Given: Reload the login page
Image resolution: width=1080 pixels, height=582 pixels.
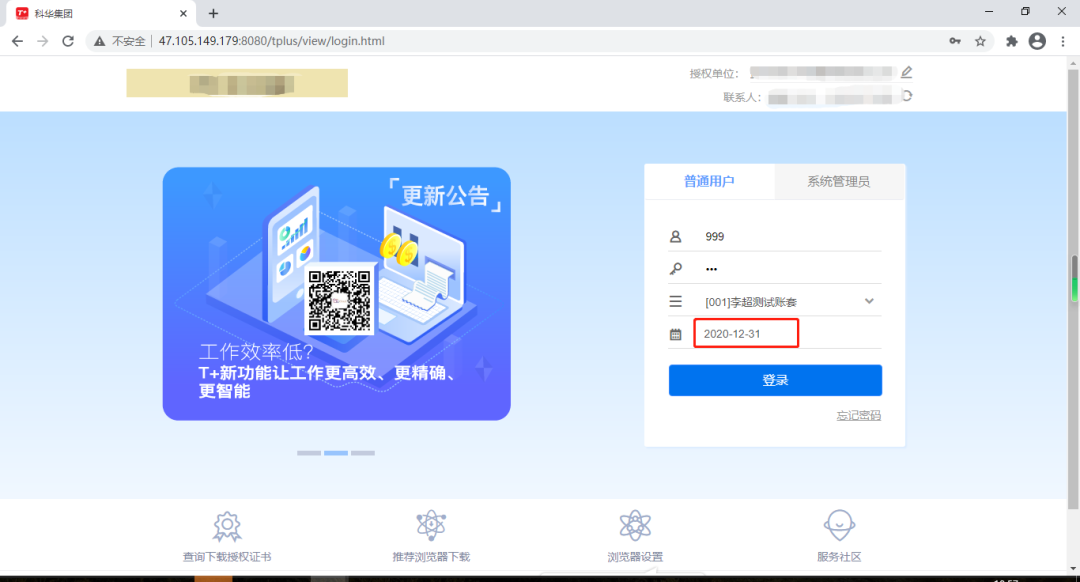Looking at the screenshot, I should pos(68,41).
